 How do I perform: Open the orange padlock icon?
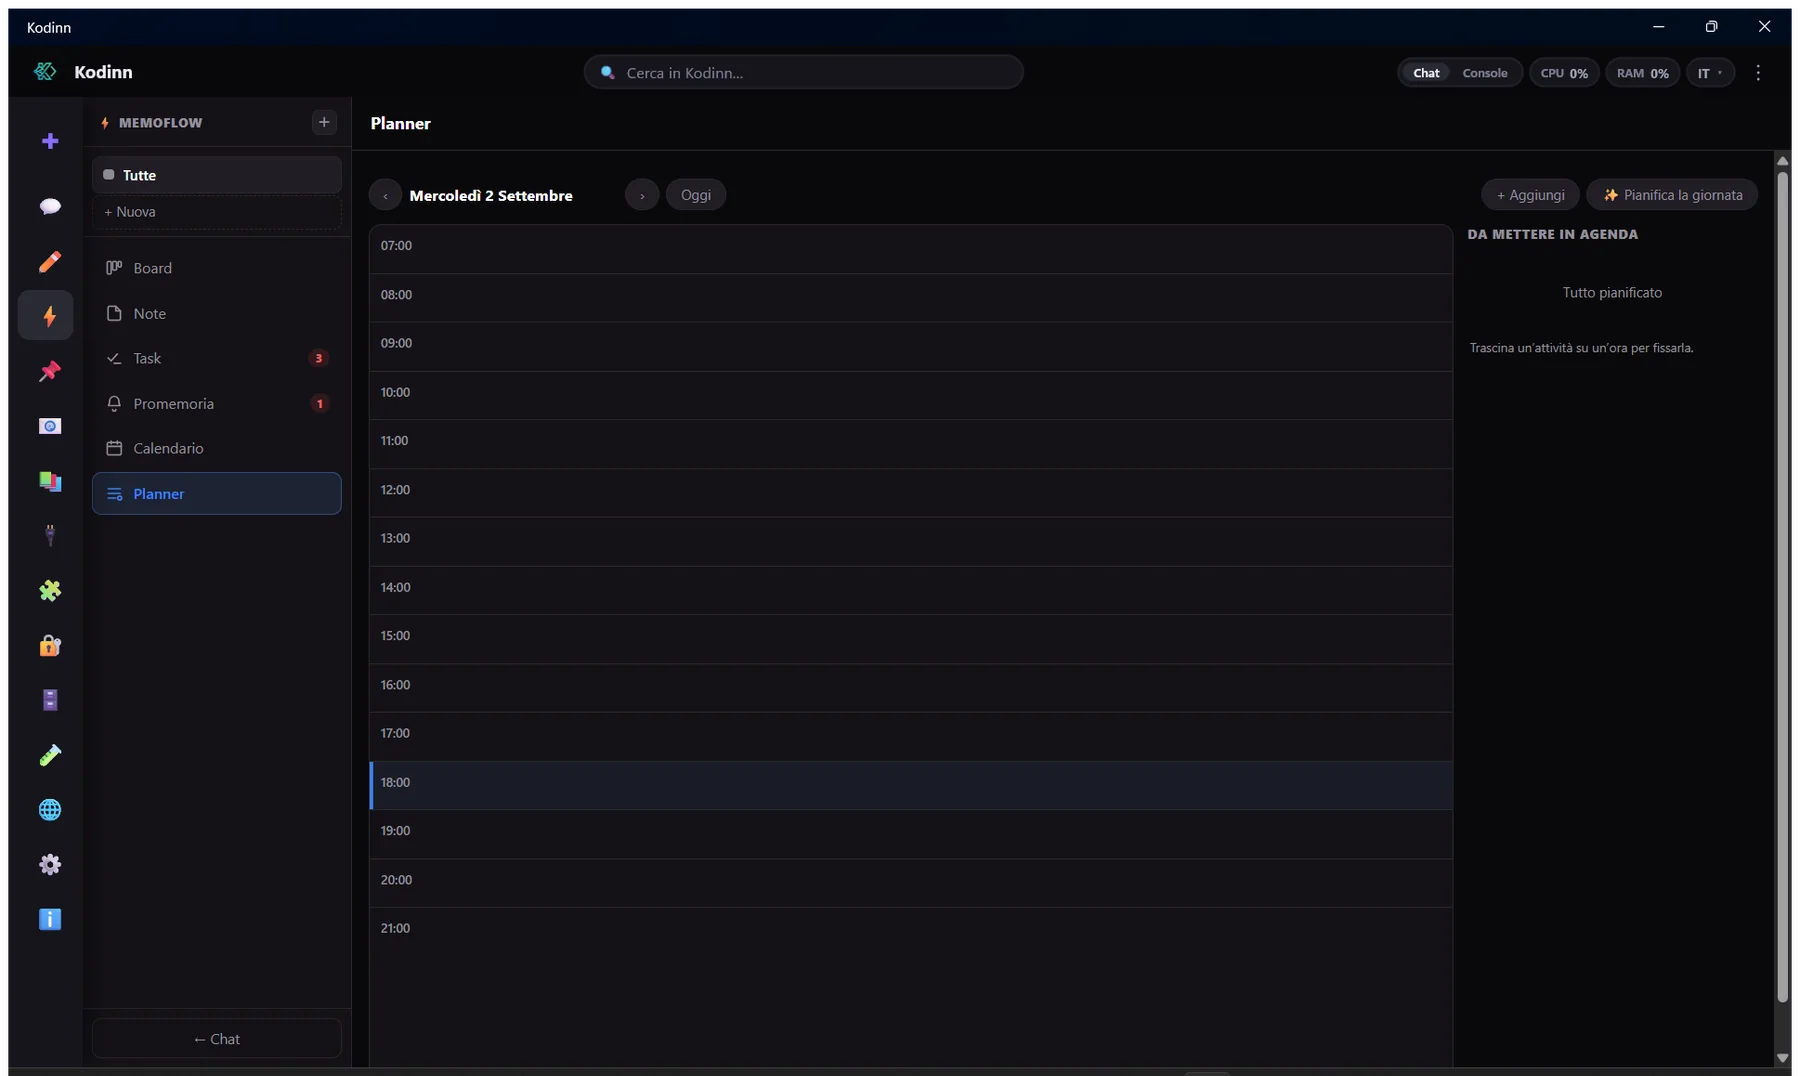pos(50,645)
